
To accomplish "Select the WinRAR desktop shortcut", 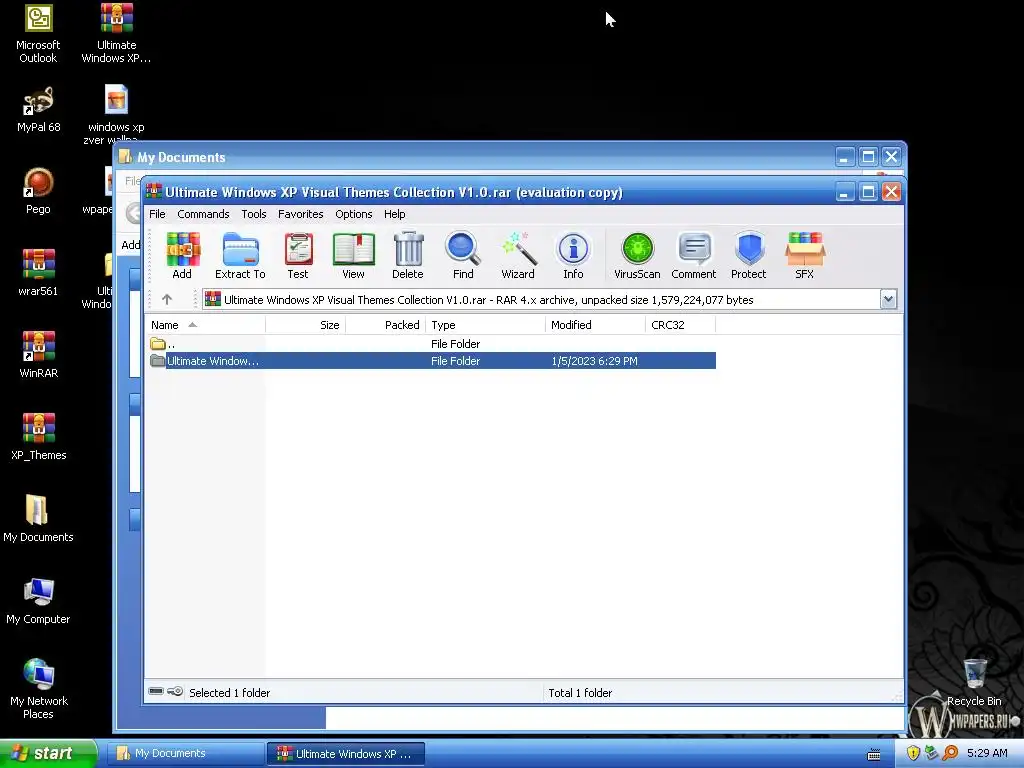I will 39,355.
